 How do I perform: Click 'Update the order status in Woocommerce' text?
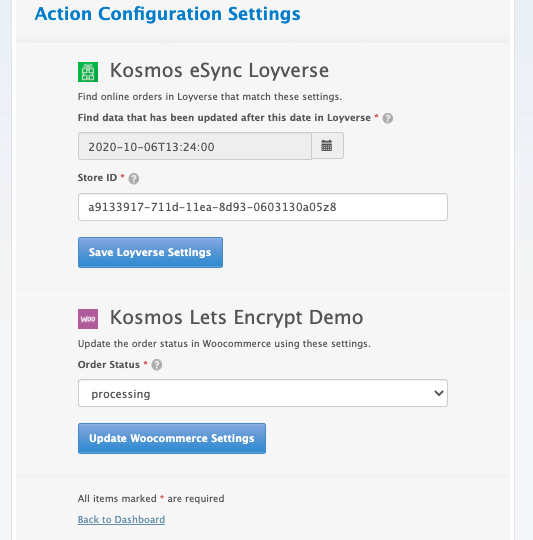click(224, 344)
